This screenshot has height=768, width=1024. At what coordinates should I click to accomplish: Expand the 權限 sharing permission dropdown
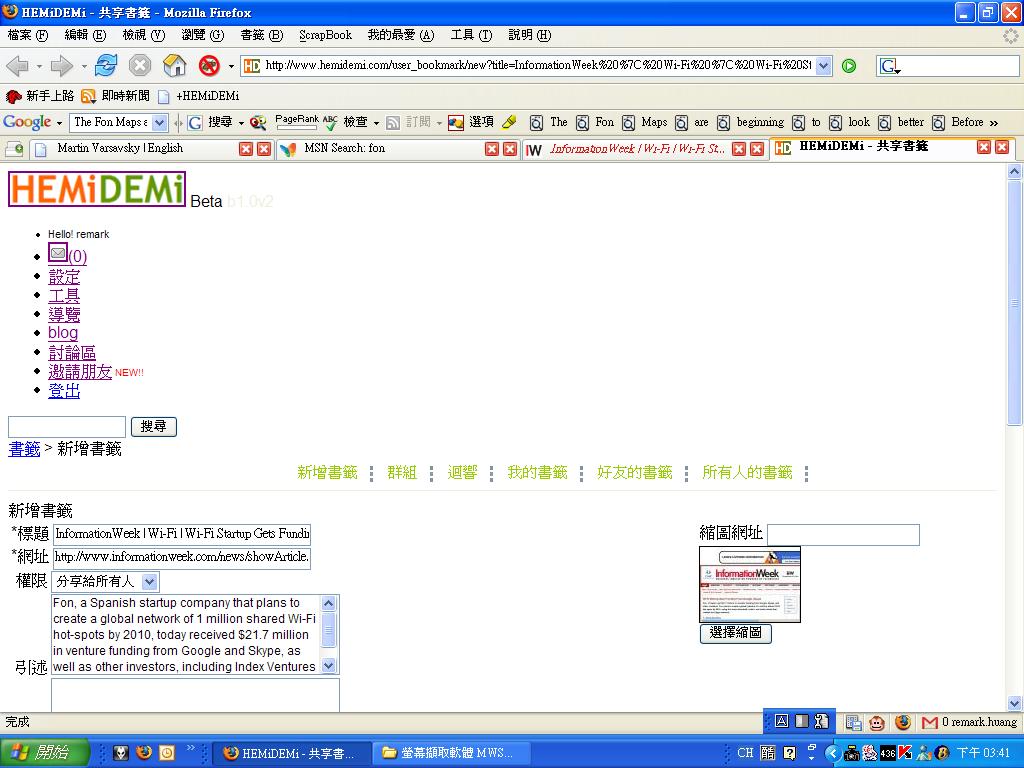click(150, 581)
